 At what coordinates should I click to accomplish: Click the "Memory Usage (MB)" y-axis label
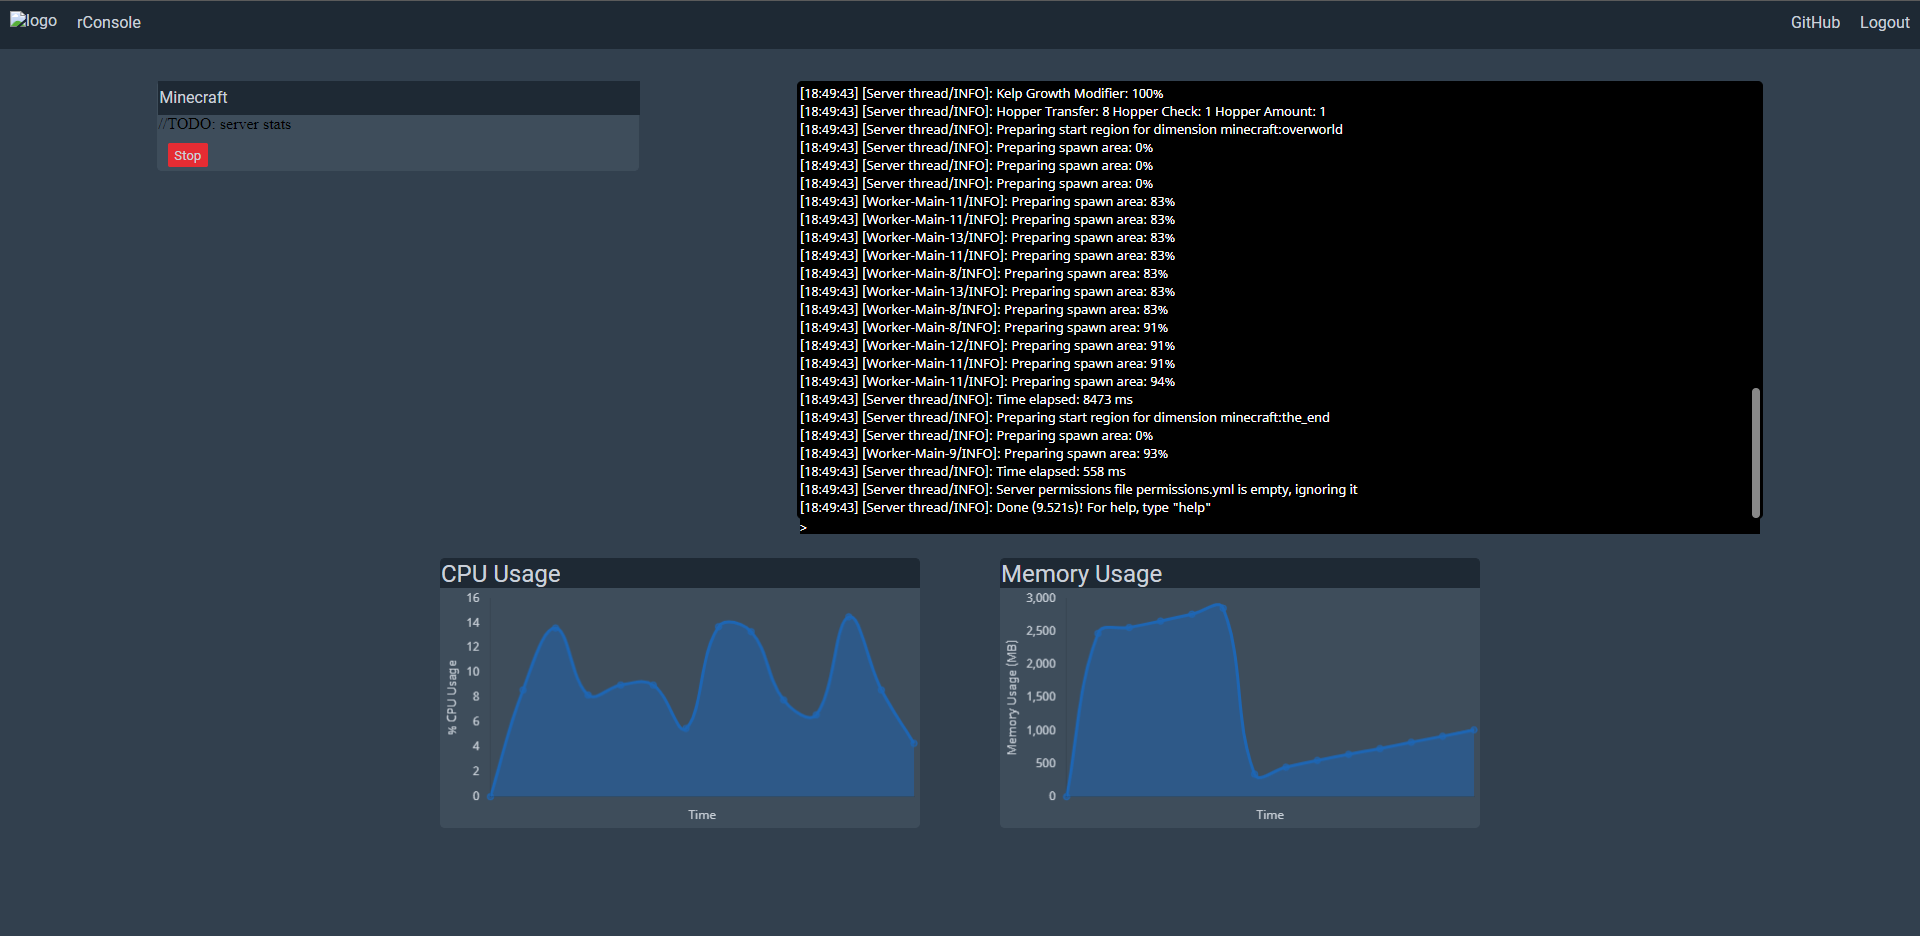coord(1011,697)
